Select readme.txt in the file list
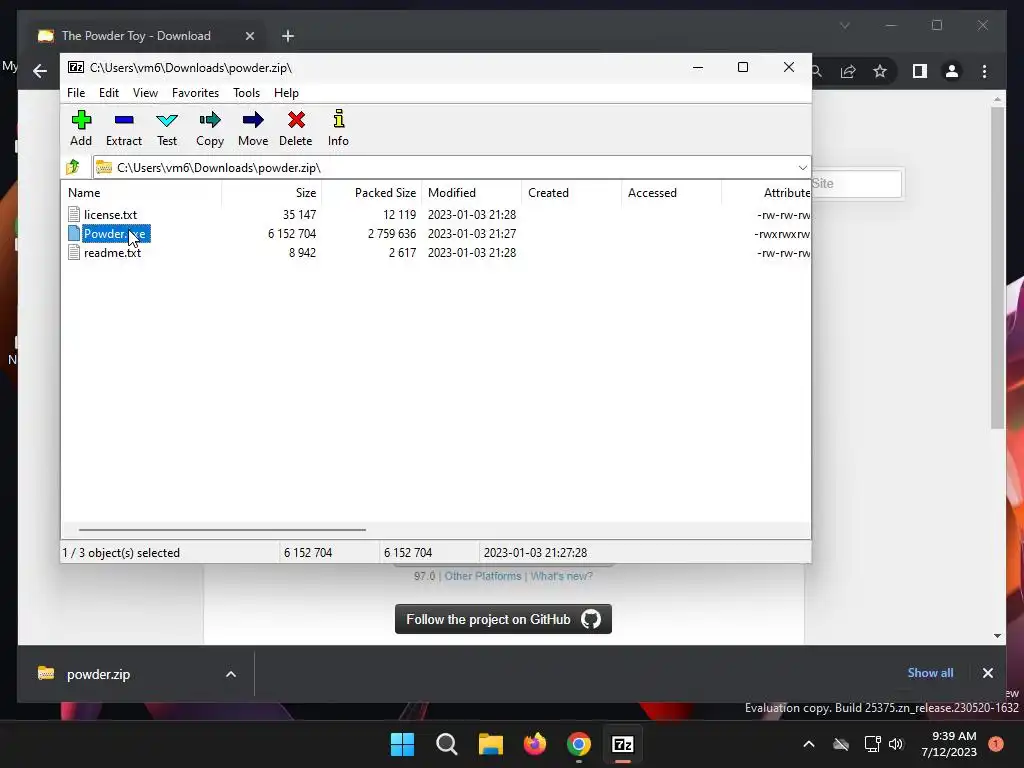The height and width of the screenshot is (768, 1024). [x=112, y=252]
